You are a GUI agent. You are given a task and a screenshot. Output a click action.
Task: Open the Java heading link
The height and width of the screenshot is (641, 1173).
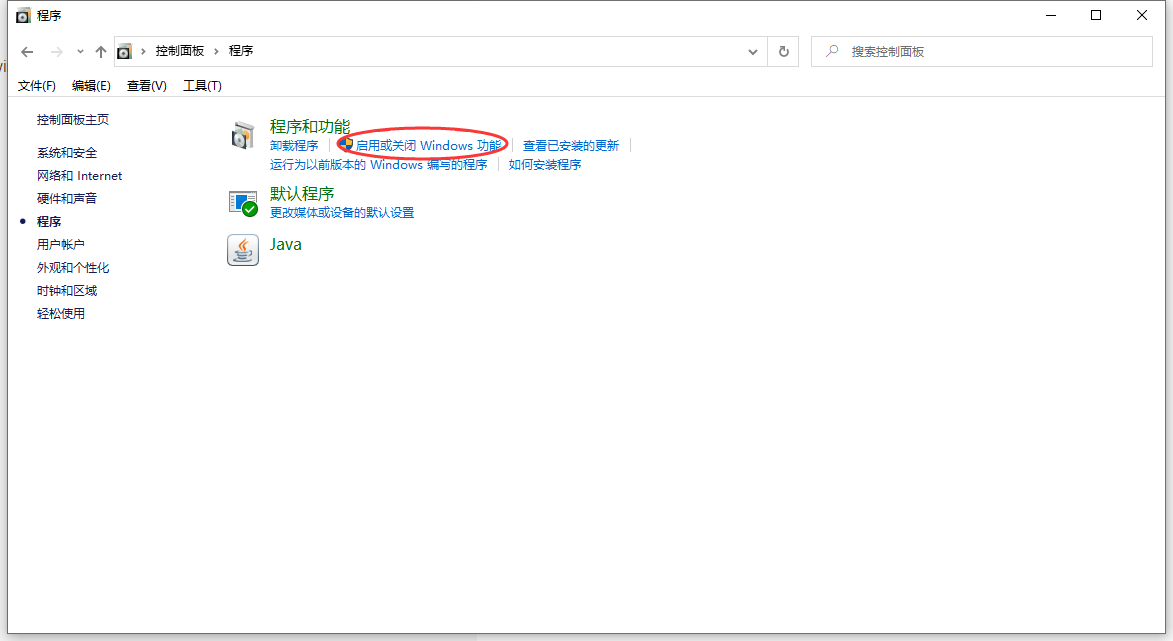coord(286,245)
